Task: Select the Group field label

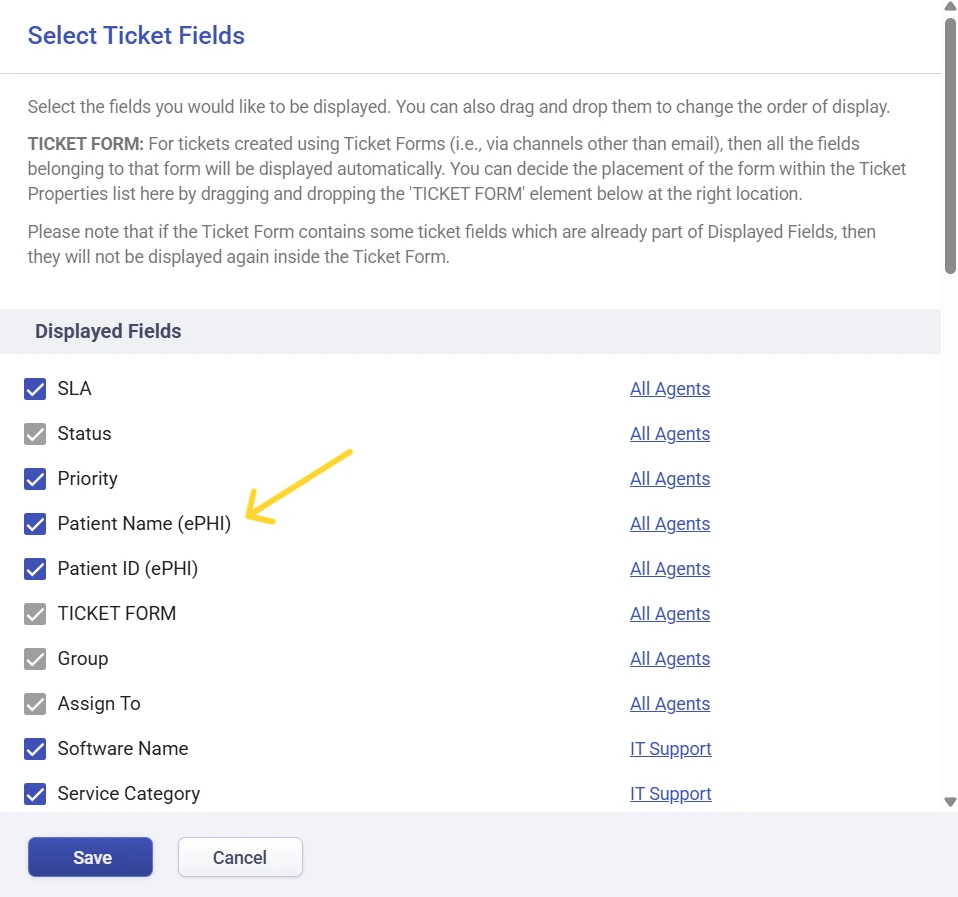Action: [83, 659]
